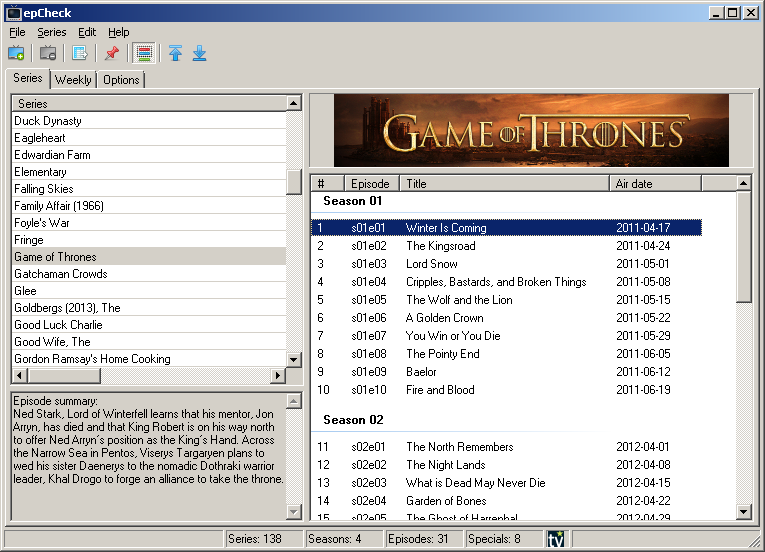
Task: Switch to the Options tab
Action: point(121,80)
